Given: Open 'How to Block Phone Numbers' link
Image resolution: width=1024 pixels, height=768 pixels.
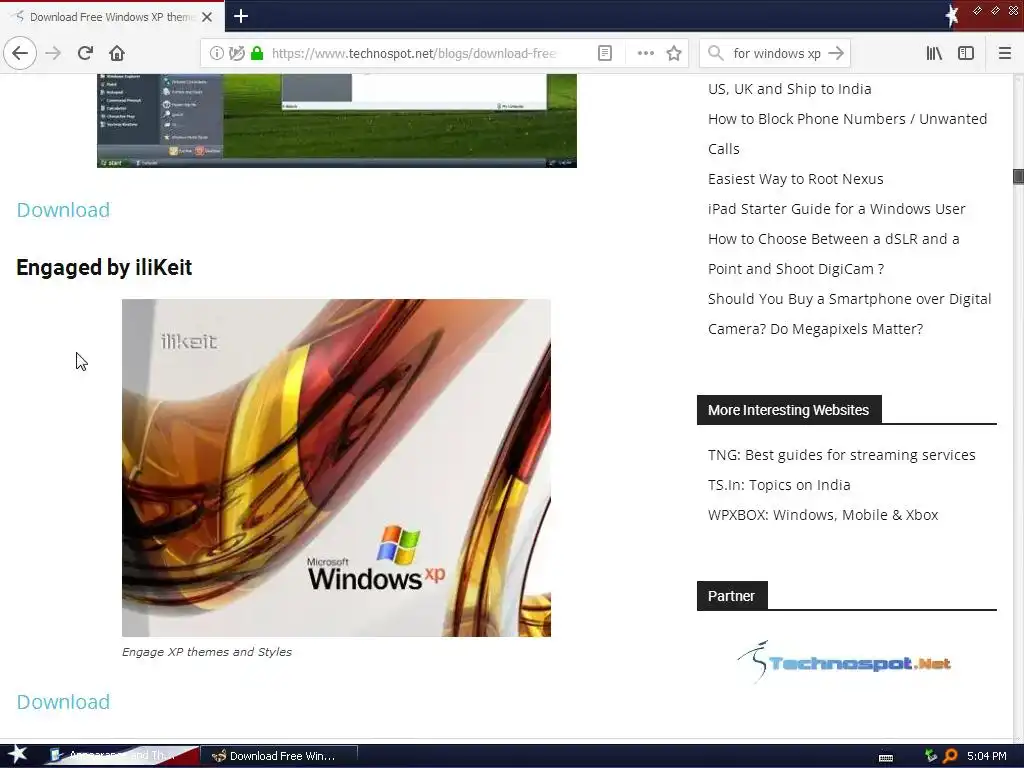Looking at the screenshot, I should 847,133.
